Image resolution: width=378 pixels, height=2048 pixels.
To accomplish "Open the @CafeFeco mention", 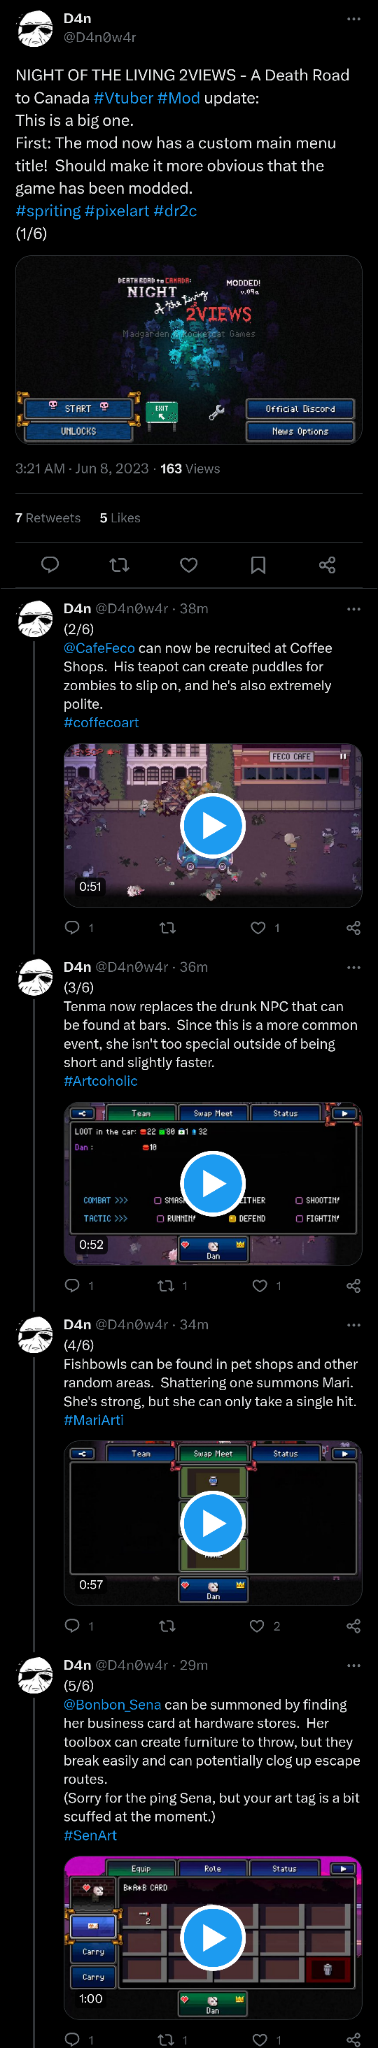I will coord(99,648).
